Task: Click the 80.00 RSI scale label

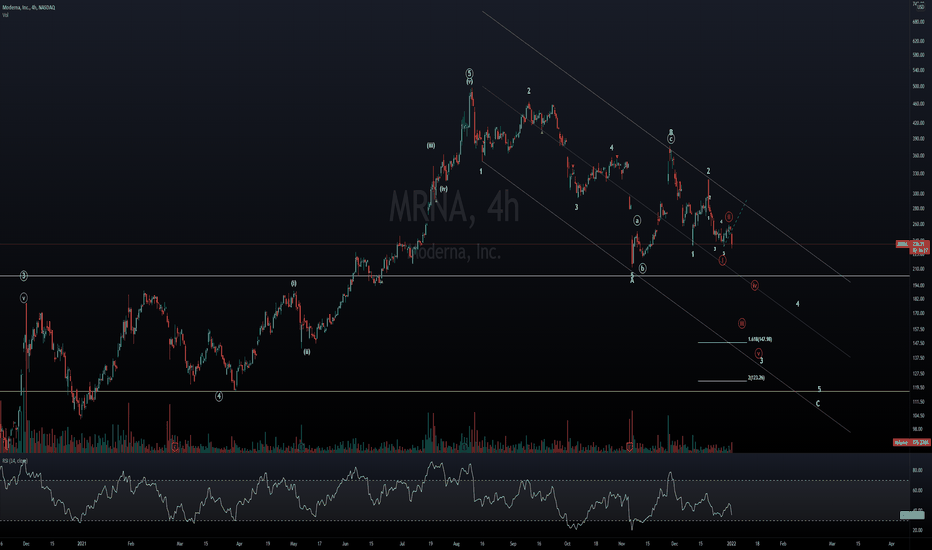Action: pos(918,470)
